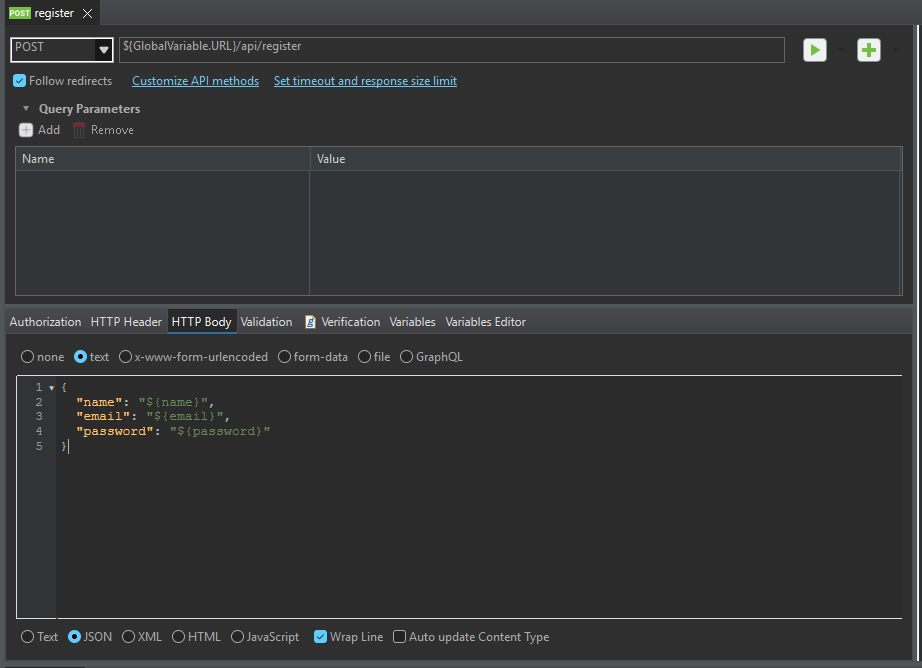Click the Add query parameter plus icon

tap(26, 130)
